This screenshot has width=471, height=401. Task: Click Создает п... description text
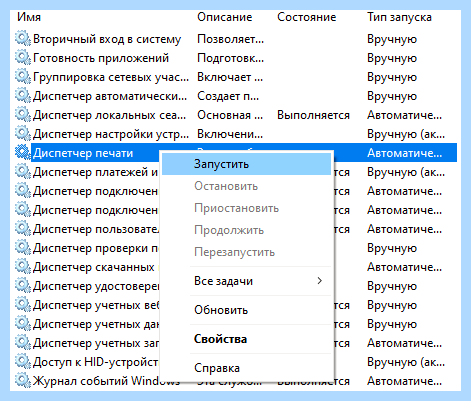[x=228, y=96]
